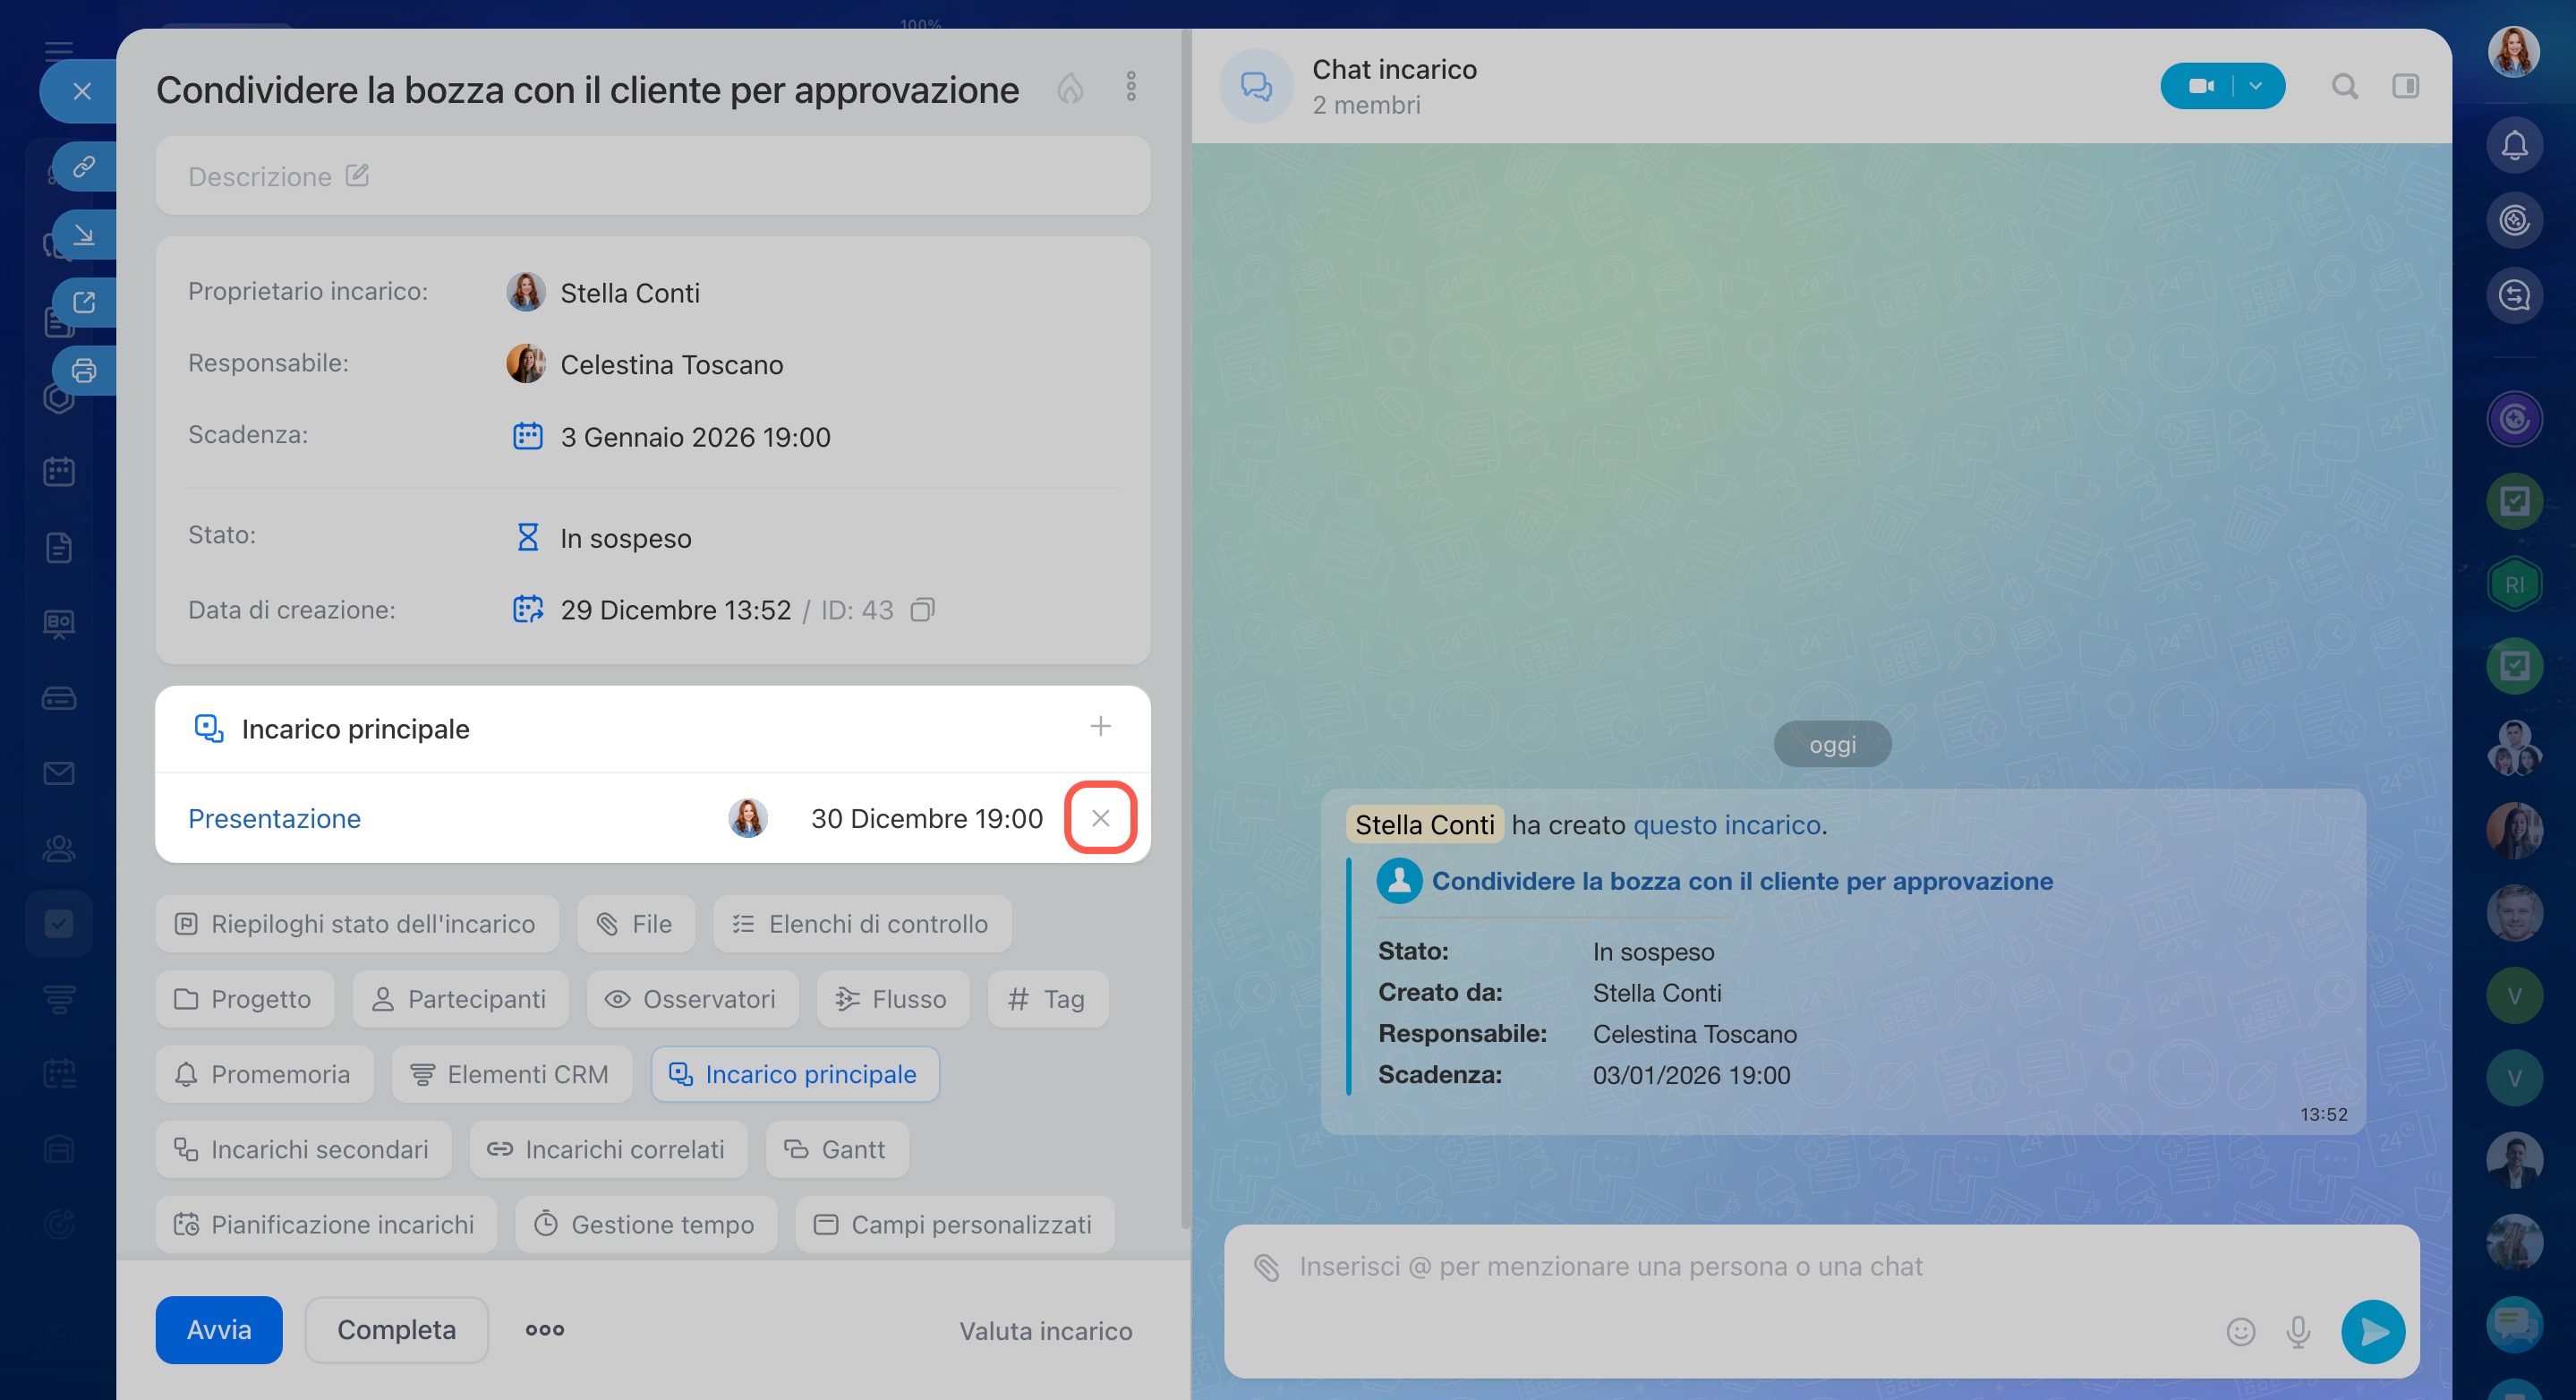
Task: Edit the Descrizione field
Action: [357, 176]
